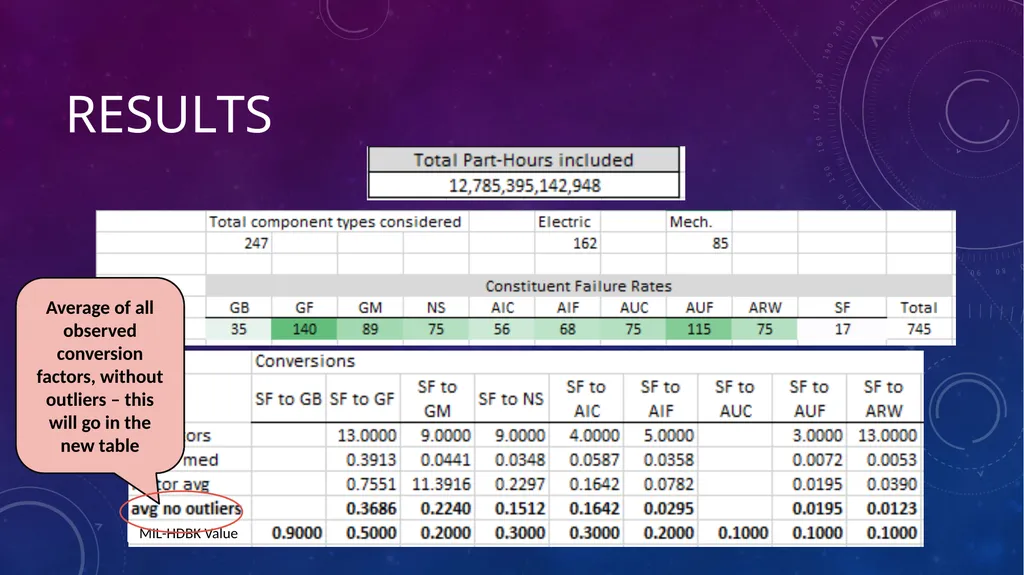
Task: Select the value 0.3913
Action: (x=371, y=460)
